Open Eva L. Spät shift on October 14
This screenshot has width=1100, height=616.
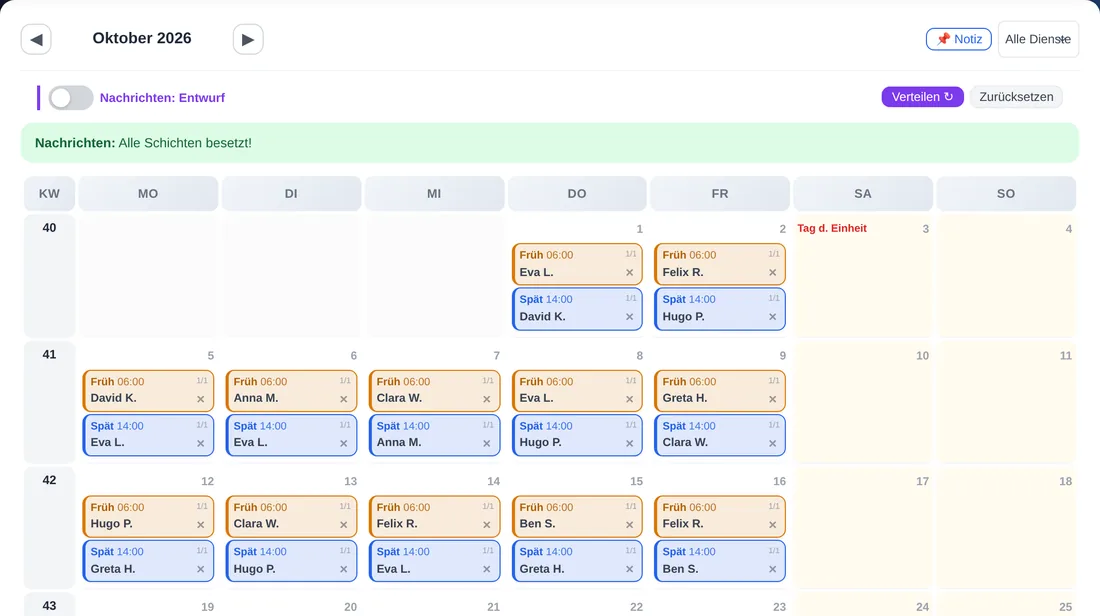click(x=434, y=561)
